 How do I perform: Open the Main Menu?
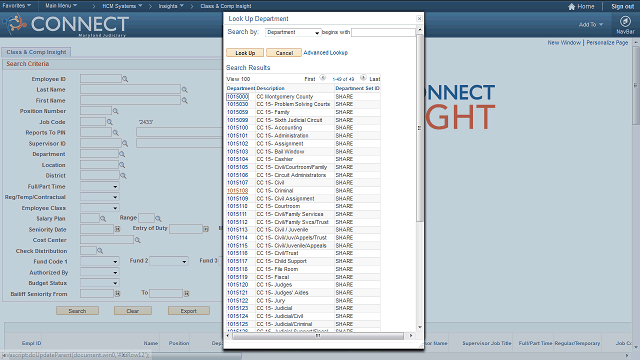click(x=61, y=6)
